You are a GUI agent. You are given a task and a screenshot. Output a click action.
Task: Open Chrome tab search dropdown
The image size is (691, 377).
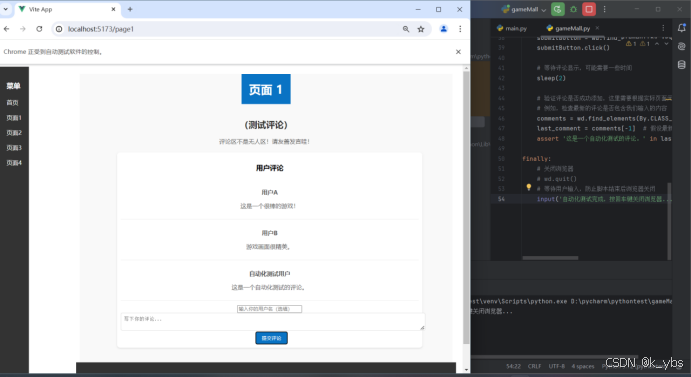click(x=6, y=9)
